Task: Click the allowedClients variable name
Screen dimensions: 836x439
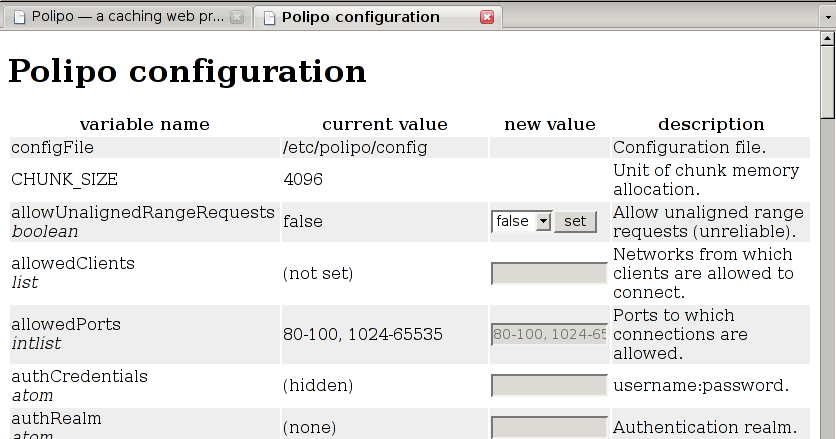Action: coord(73,264)
